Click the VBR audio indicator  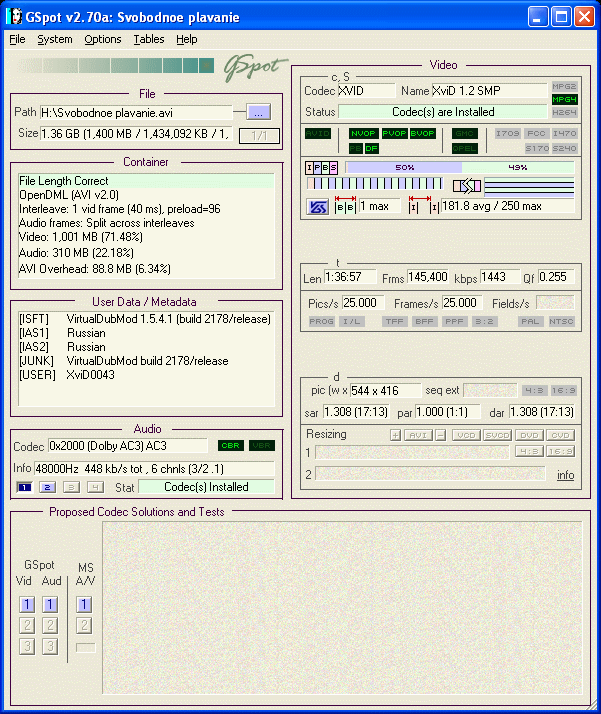262,445
